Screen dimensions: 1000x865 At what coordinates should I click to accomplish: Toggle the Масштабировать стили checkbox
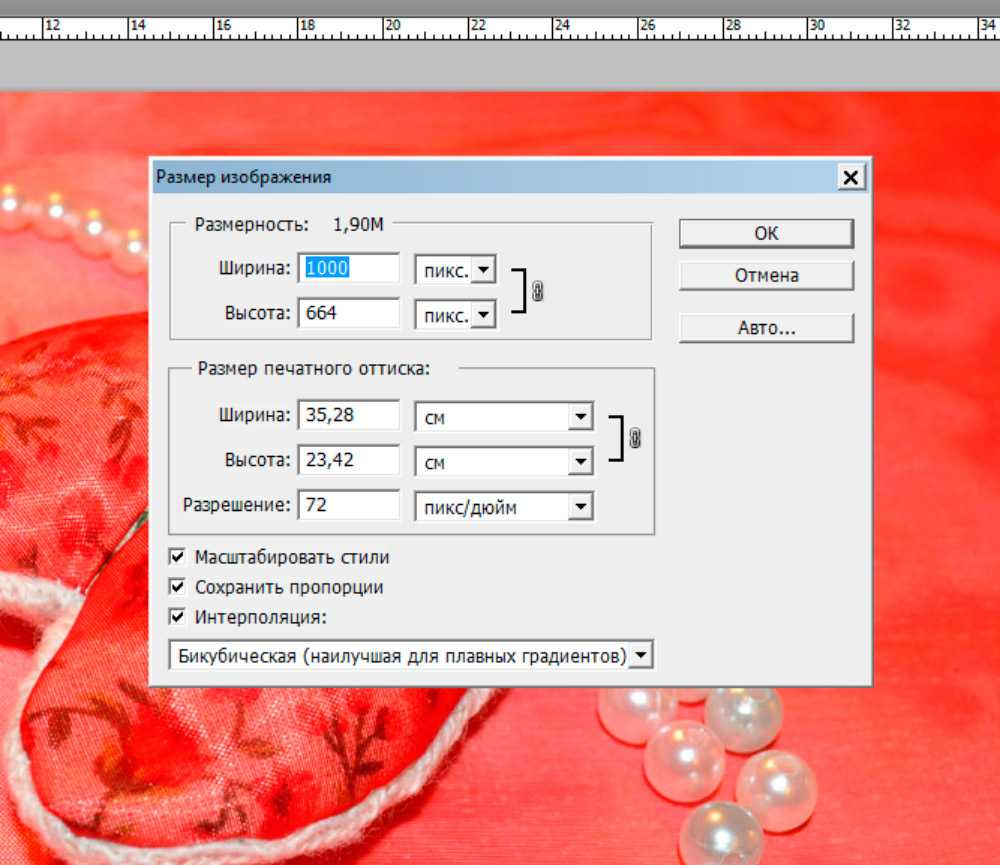click(177, 557)
